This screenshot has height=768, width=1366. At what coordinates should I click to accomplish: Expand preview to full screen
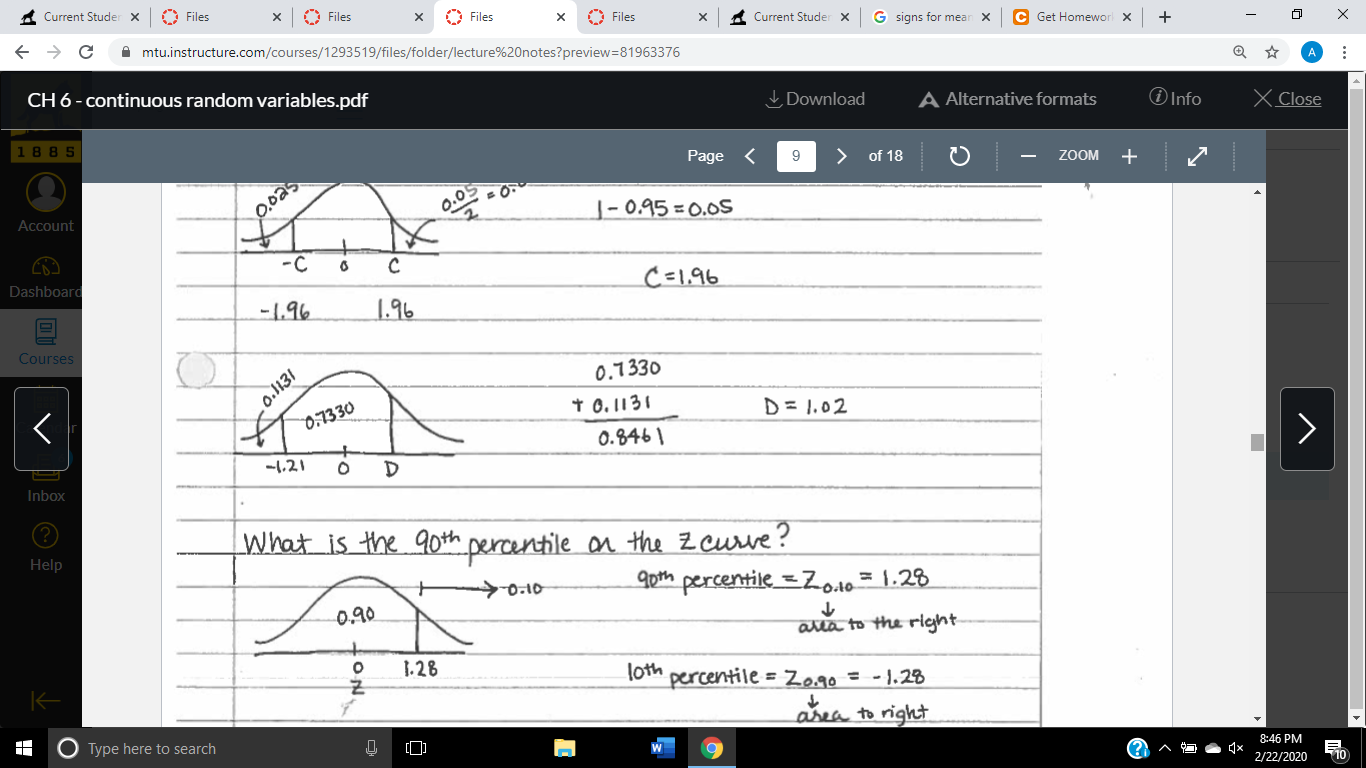click(x=1197, y=156)
